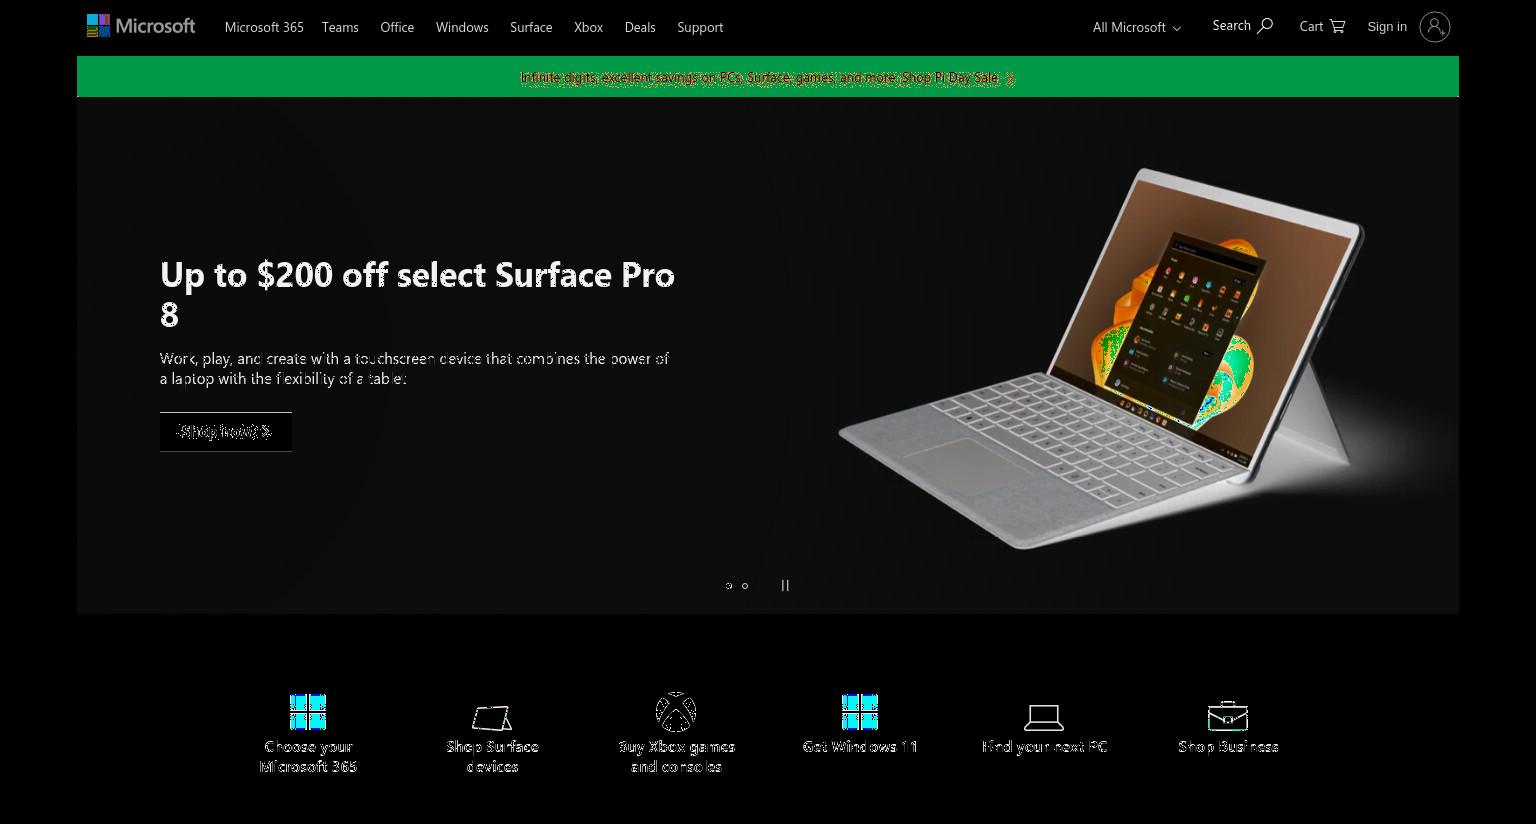This screenshot has width=1536, height=824.
Task: Click the Microsoft logo icon
Action: [98, 26]
